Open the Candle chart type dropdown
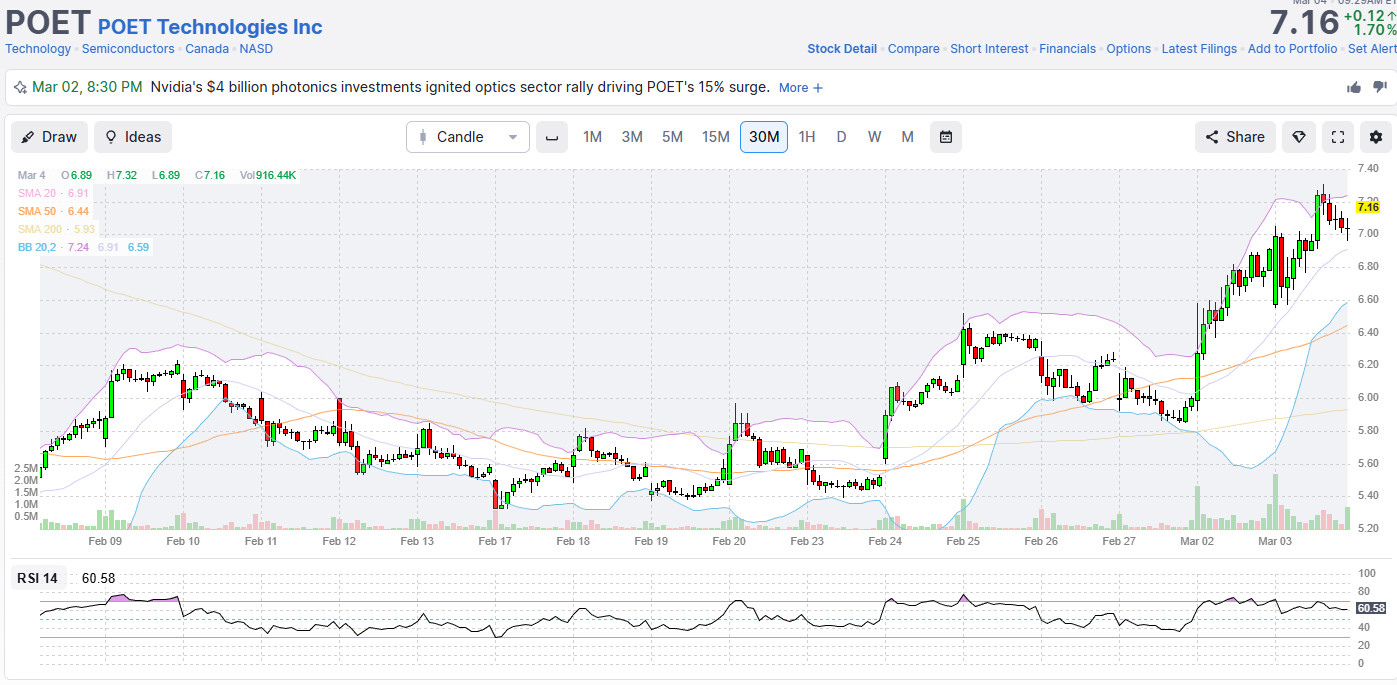Image resolution: width=1397 pixels, height=685 pixels. click(467, 137)
